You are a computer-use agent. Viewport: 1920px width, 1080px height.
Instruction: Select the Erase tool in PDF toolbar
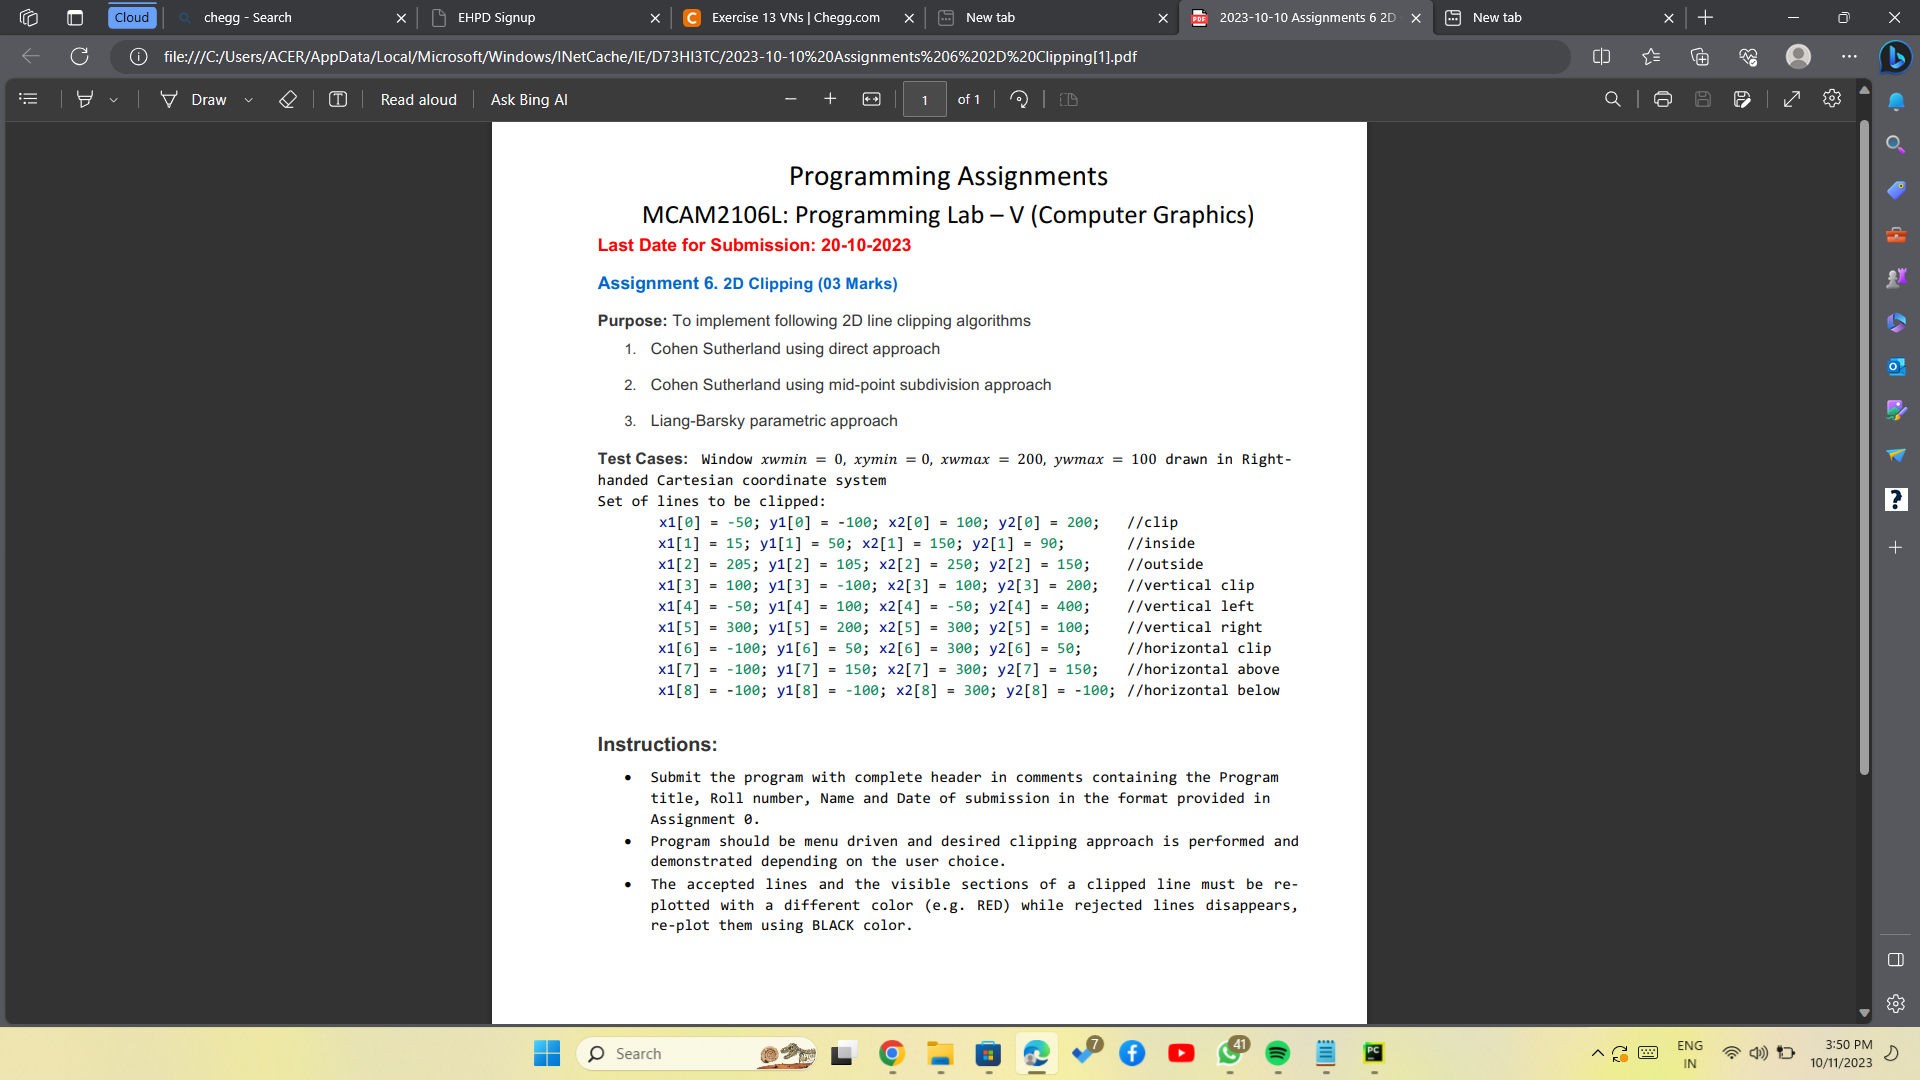(x=288, y=99)
